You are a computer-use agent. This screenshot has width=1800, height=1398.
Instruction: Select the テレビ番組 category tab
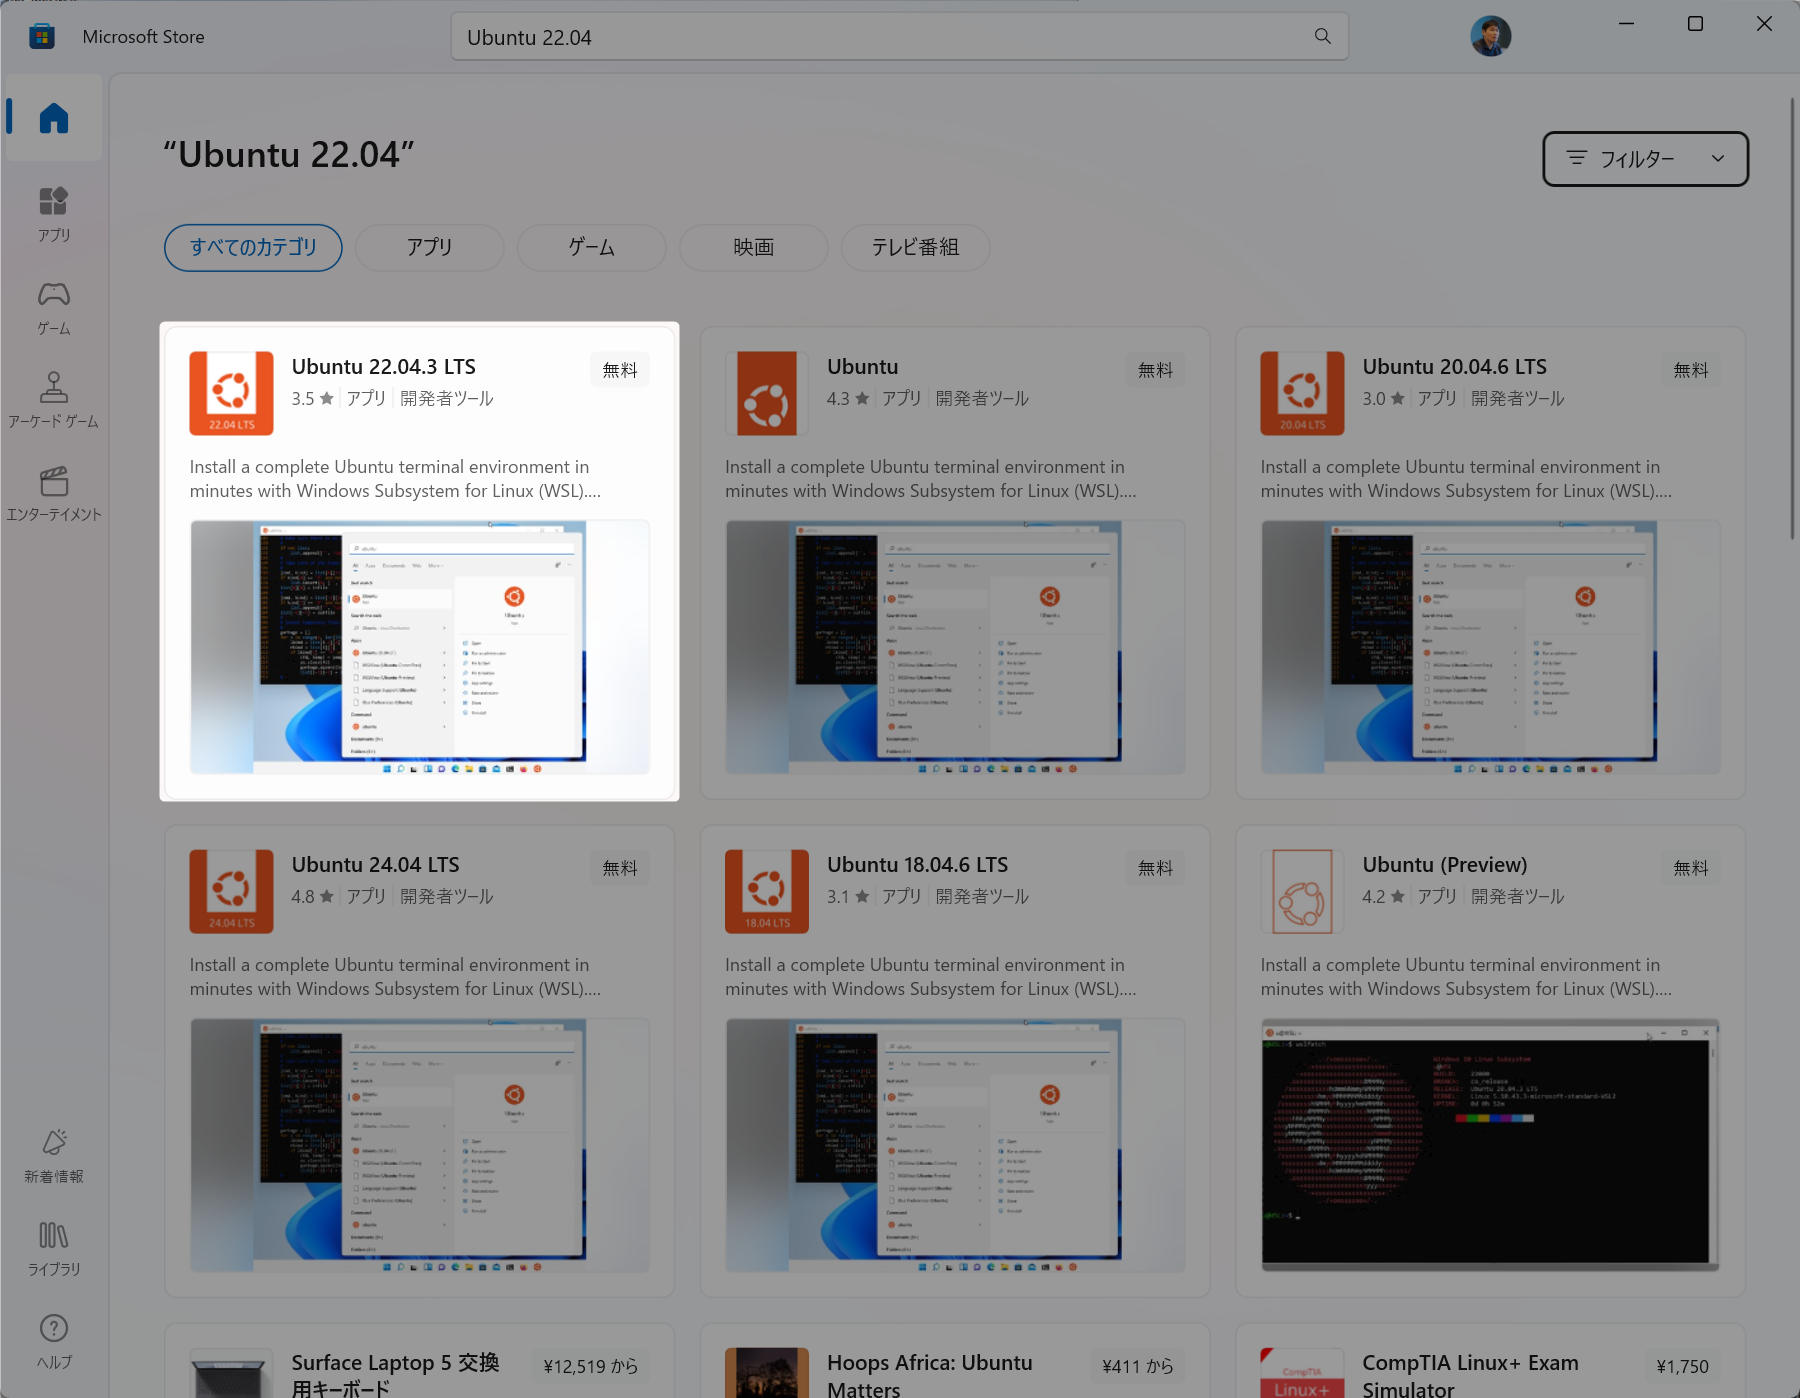(x=915, y=247)
